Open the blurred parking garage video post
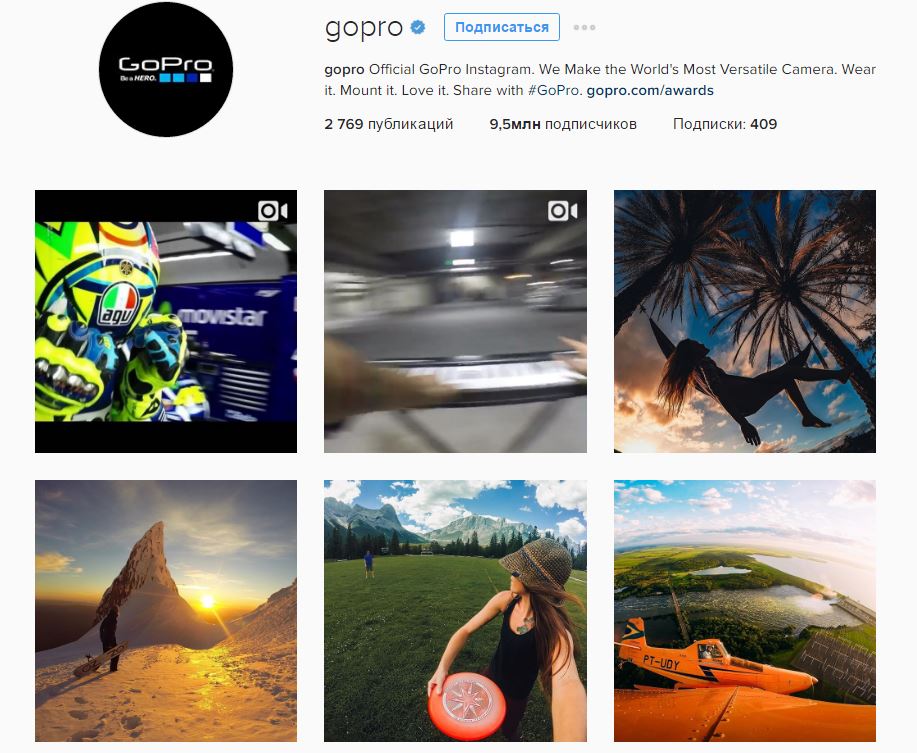 tap(455, 321)
